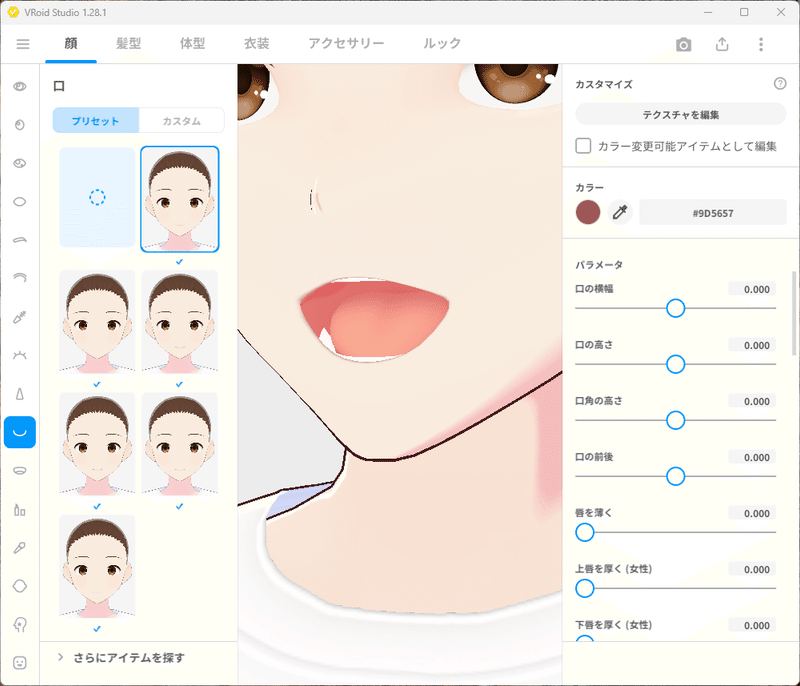This screenshot has width=800, height=686.
Task: Select third-row right mouth preset thumbnail
Action: [x=180, y=444]
